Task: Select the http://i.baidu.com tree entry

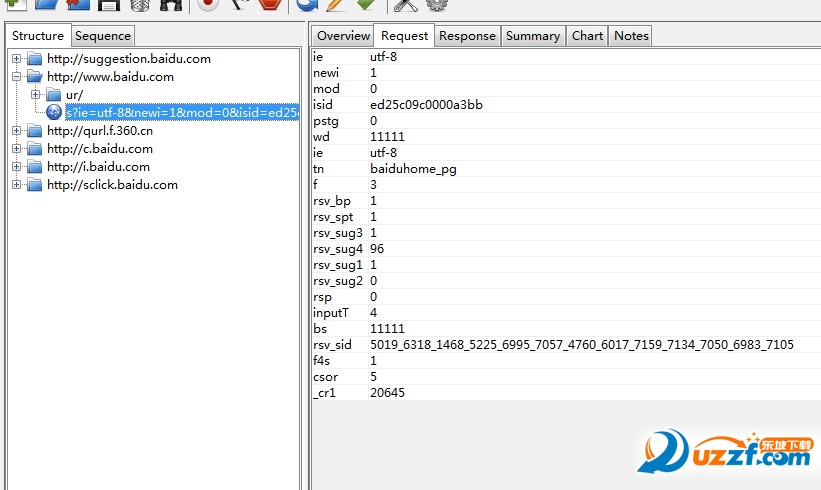Action: pyautogui.click(x=98, y=166)
